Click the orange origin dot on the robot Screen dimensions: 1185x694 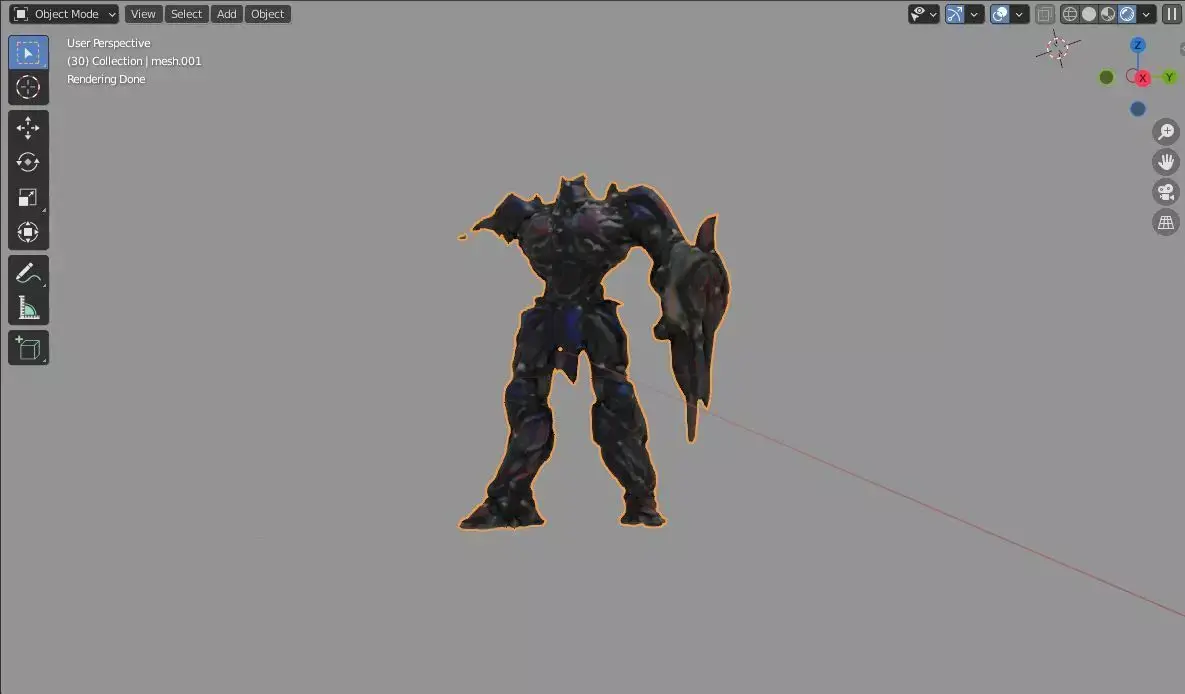pos(560,349)
